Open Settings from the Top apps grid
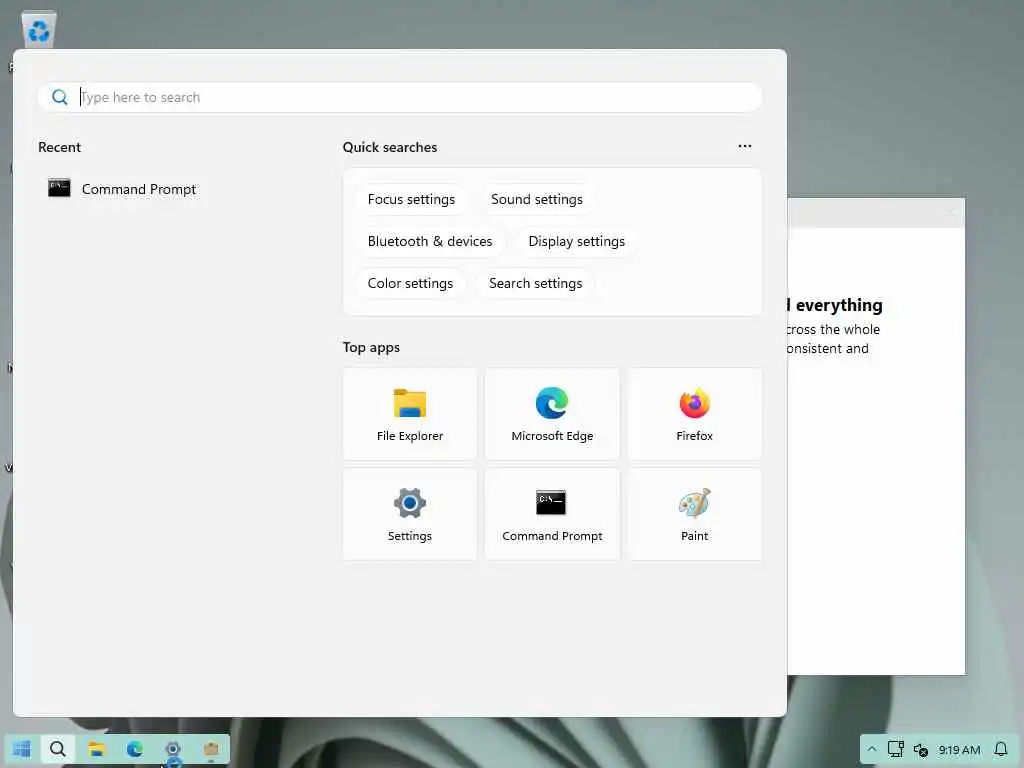Screen dimensions: 1024x768 [x=409, y=514]
